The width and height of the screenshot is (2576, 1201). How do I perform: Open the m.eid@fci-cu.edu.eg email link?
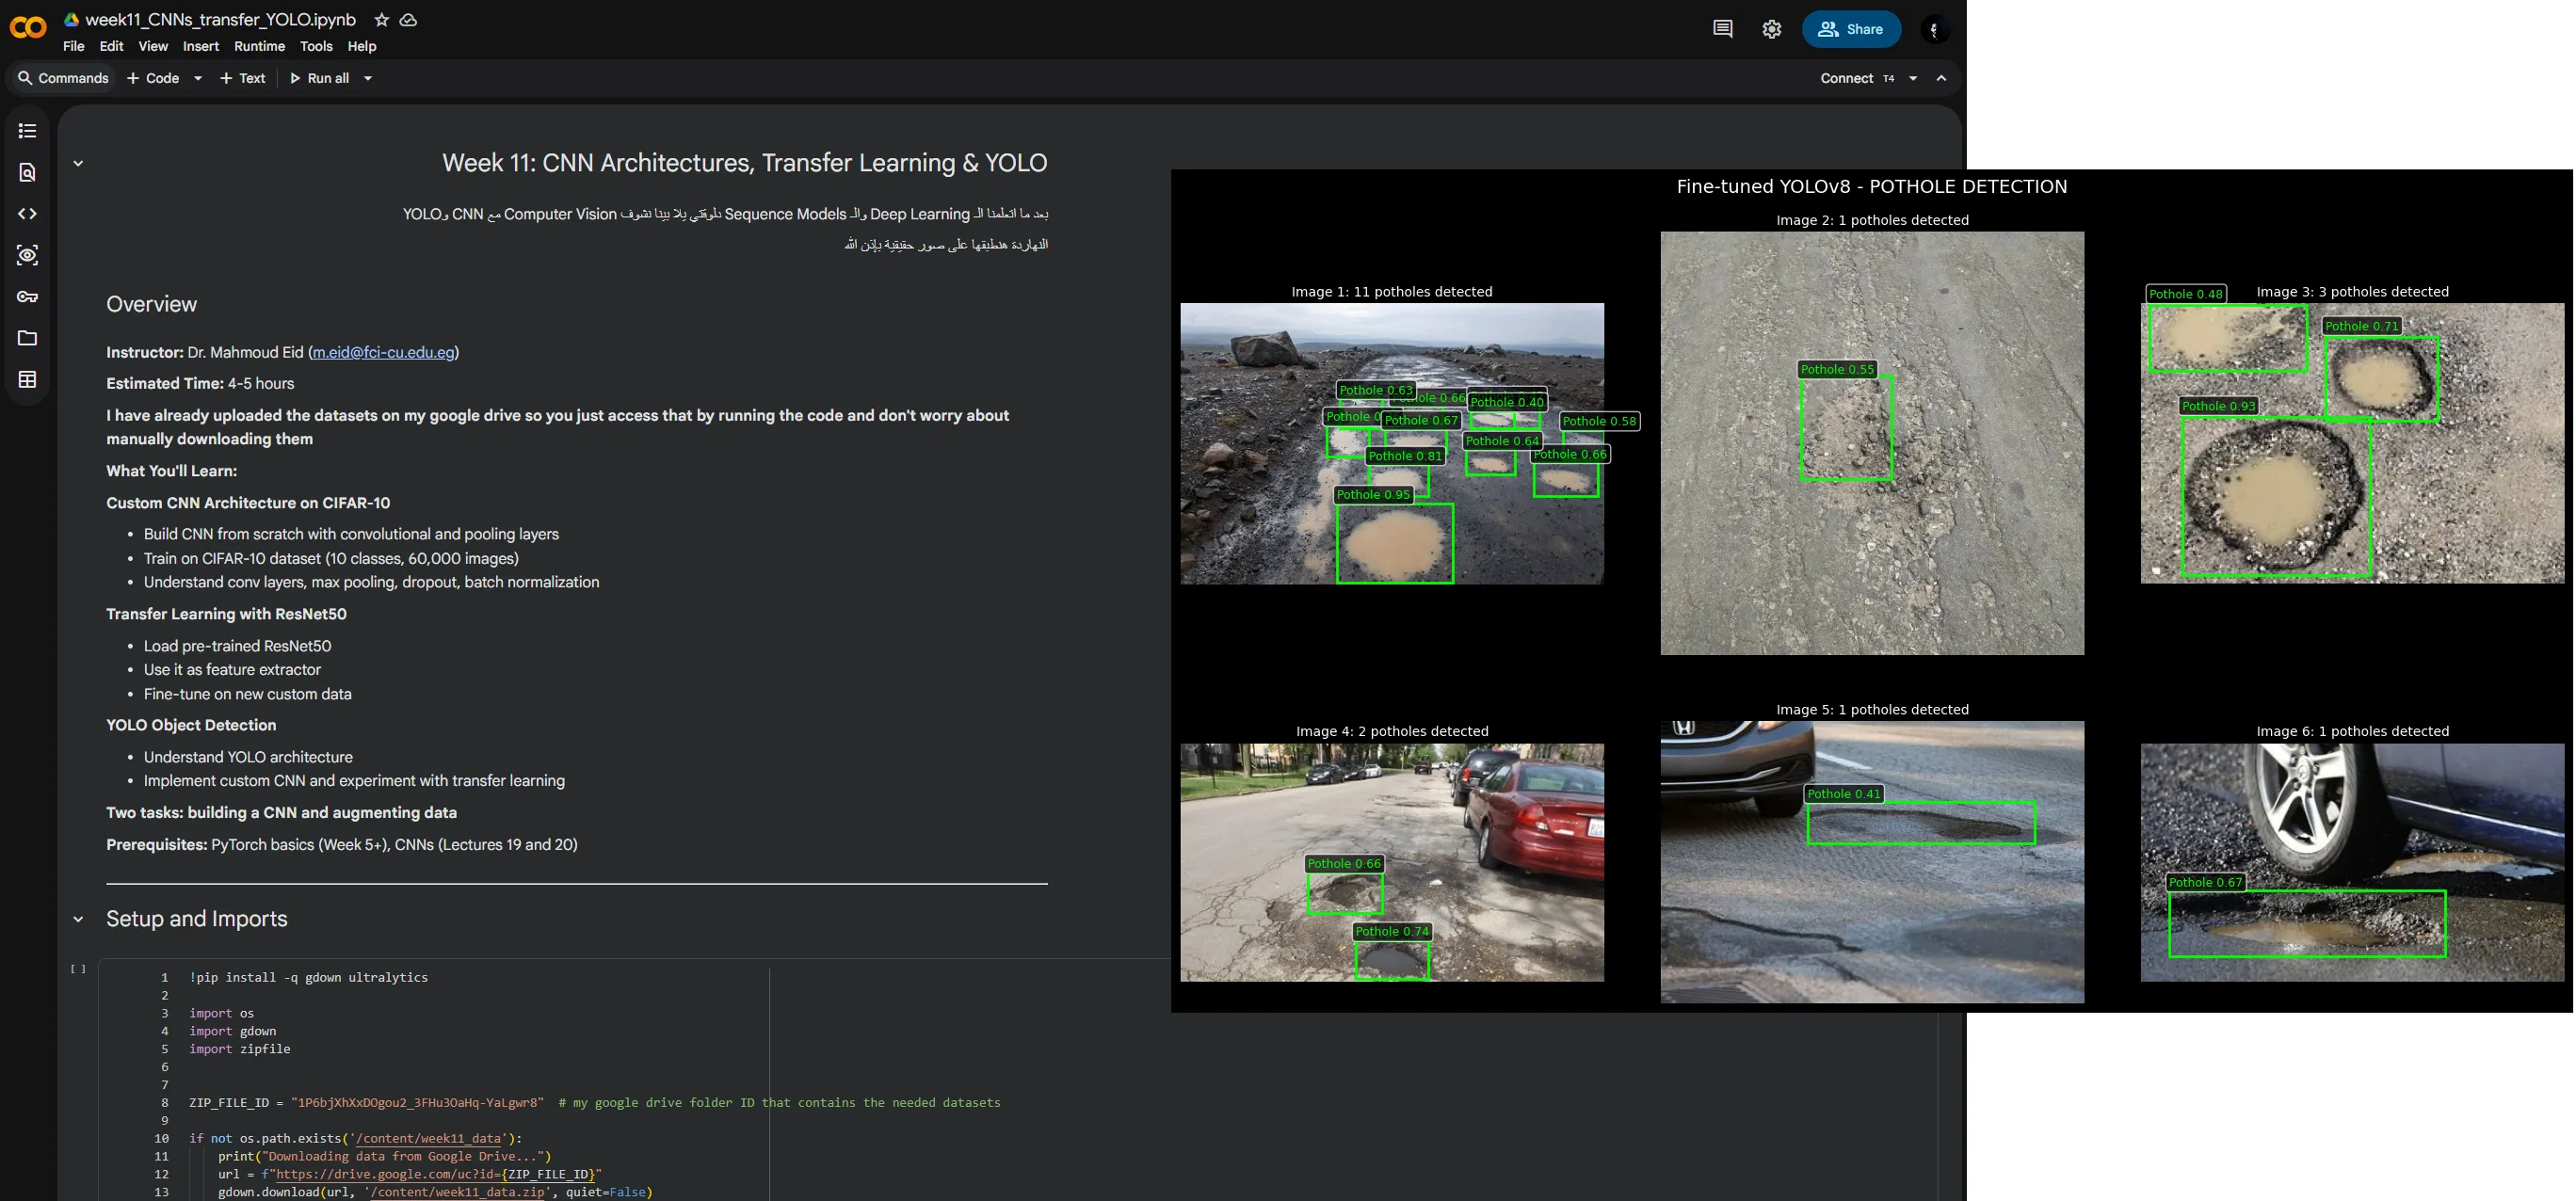tap(383, 352)
